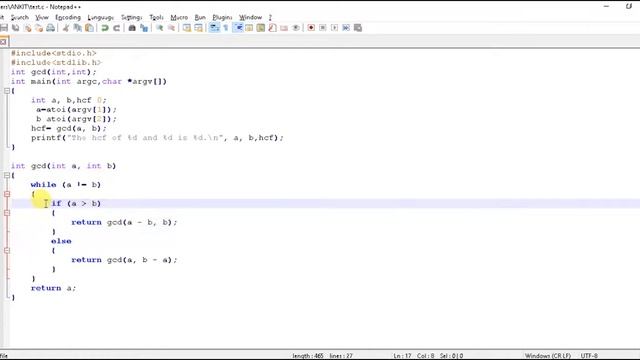The width and height of the screenshot is (640, 360).
Task: Click the 'hcf= gcd(a, b);' line
Action: pyautogui.click(x=69, y=128)
